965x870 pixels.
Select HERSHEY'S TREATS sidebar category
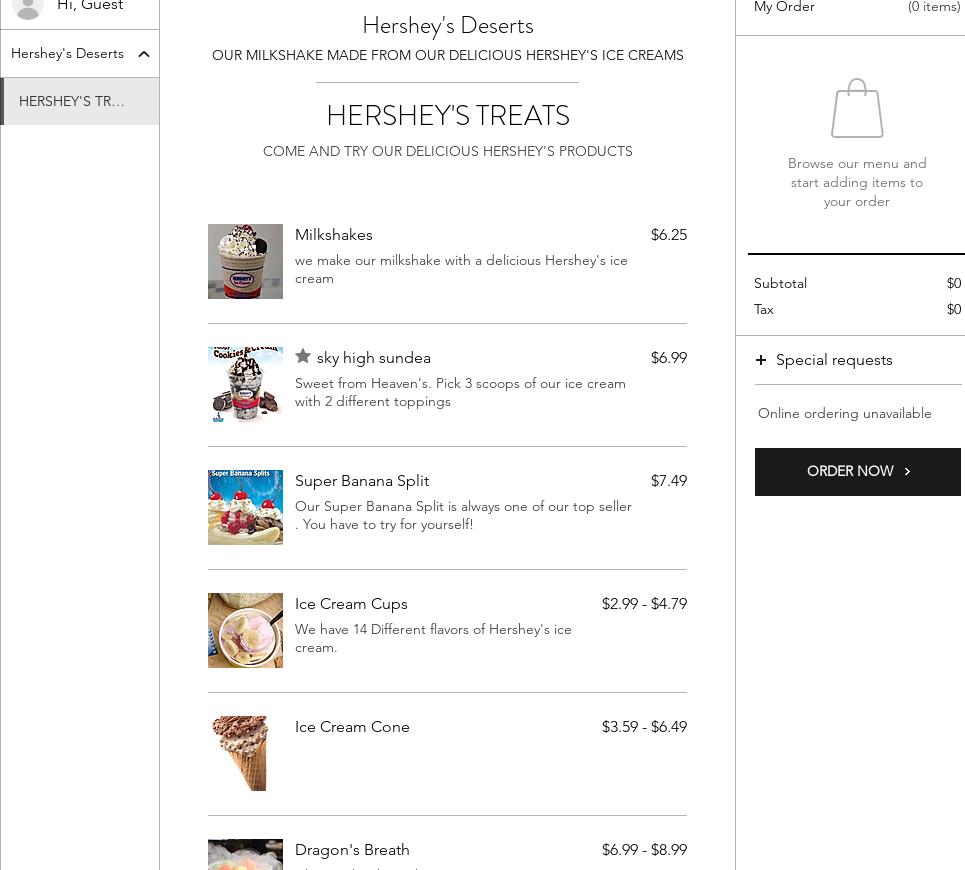tap(72, 102)
